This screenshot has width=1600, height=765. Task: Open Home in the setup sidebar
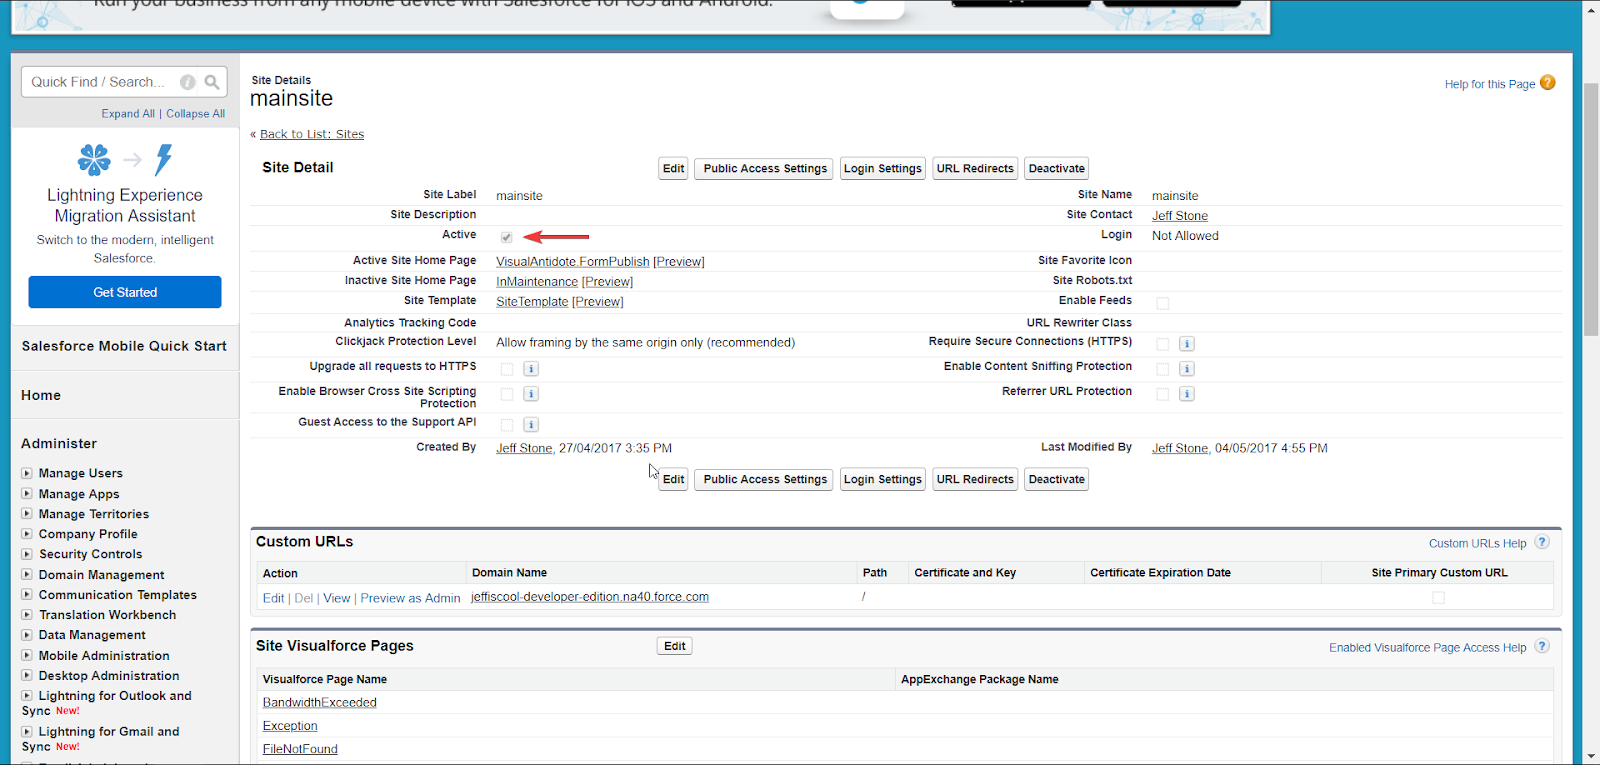point(41,396)
